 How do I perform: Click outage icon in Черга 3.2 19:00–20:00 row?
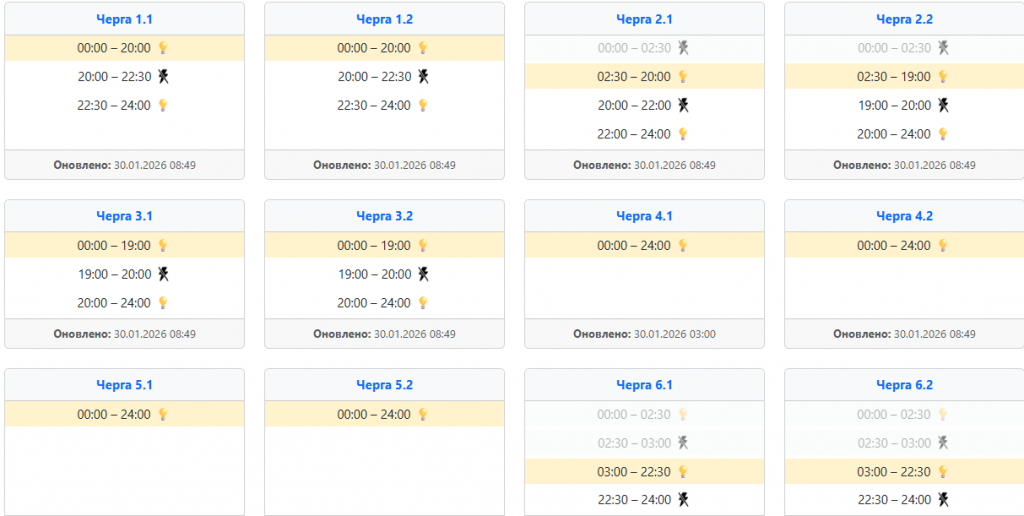click(x=423, y=274)
